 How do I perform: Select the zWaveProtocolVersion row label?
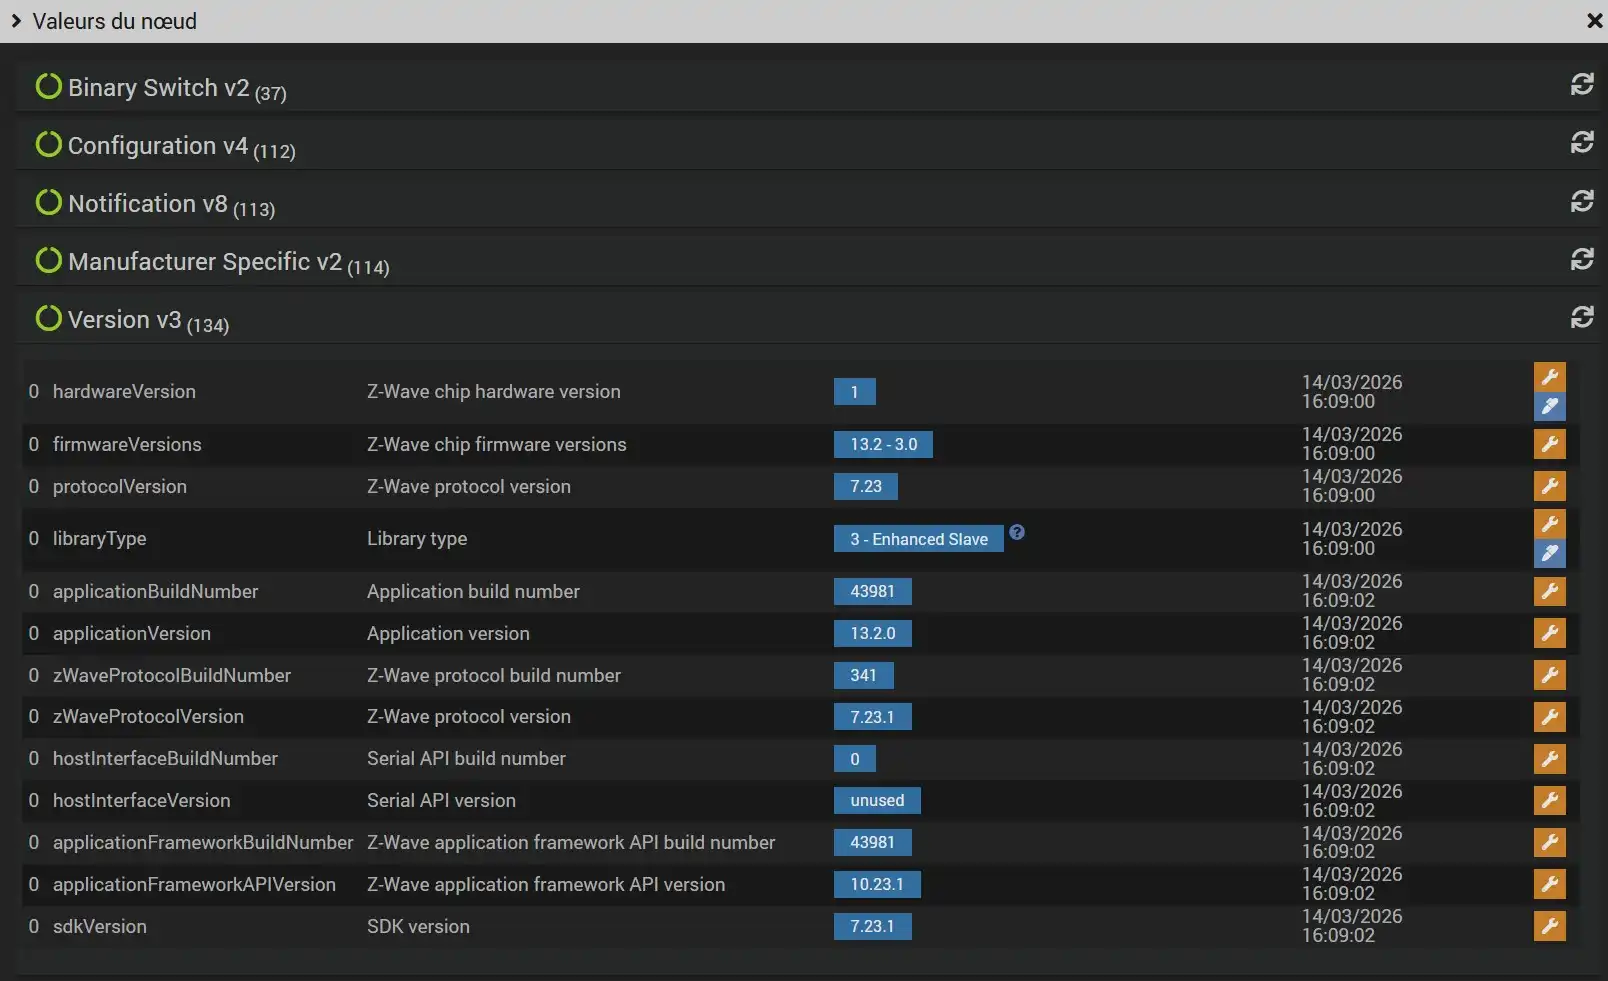pos(148,717)
